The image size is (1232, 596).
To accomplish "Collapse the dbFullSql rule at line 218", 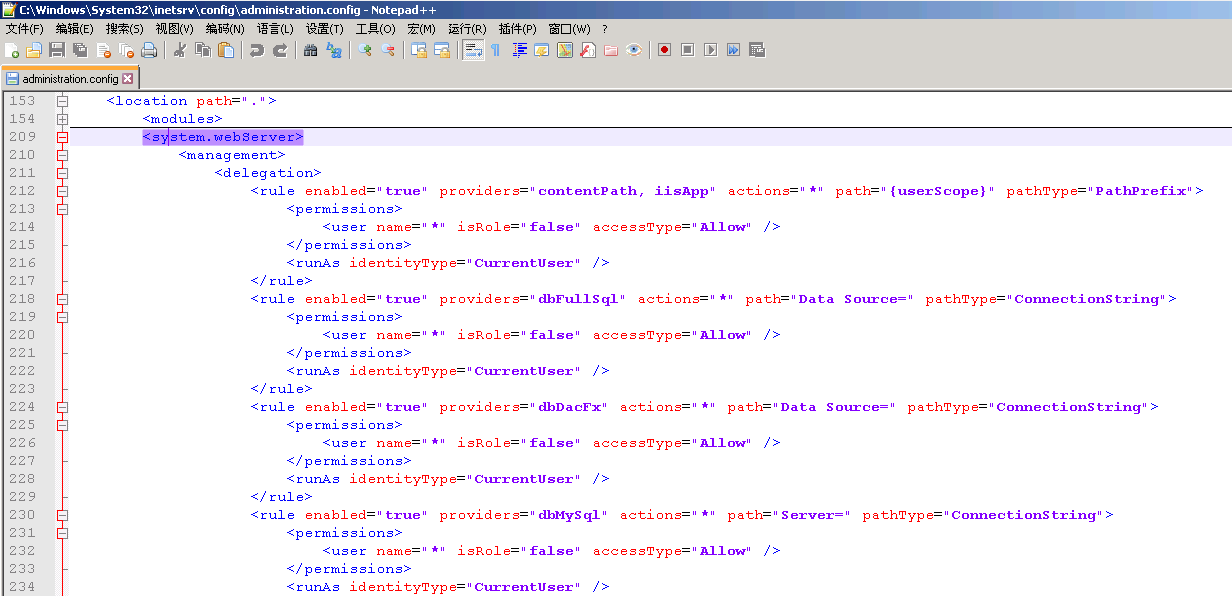I will (x=62, y=299).
